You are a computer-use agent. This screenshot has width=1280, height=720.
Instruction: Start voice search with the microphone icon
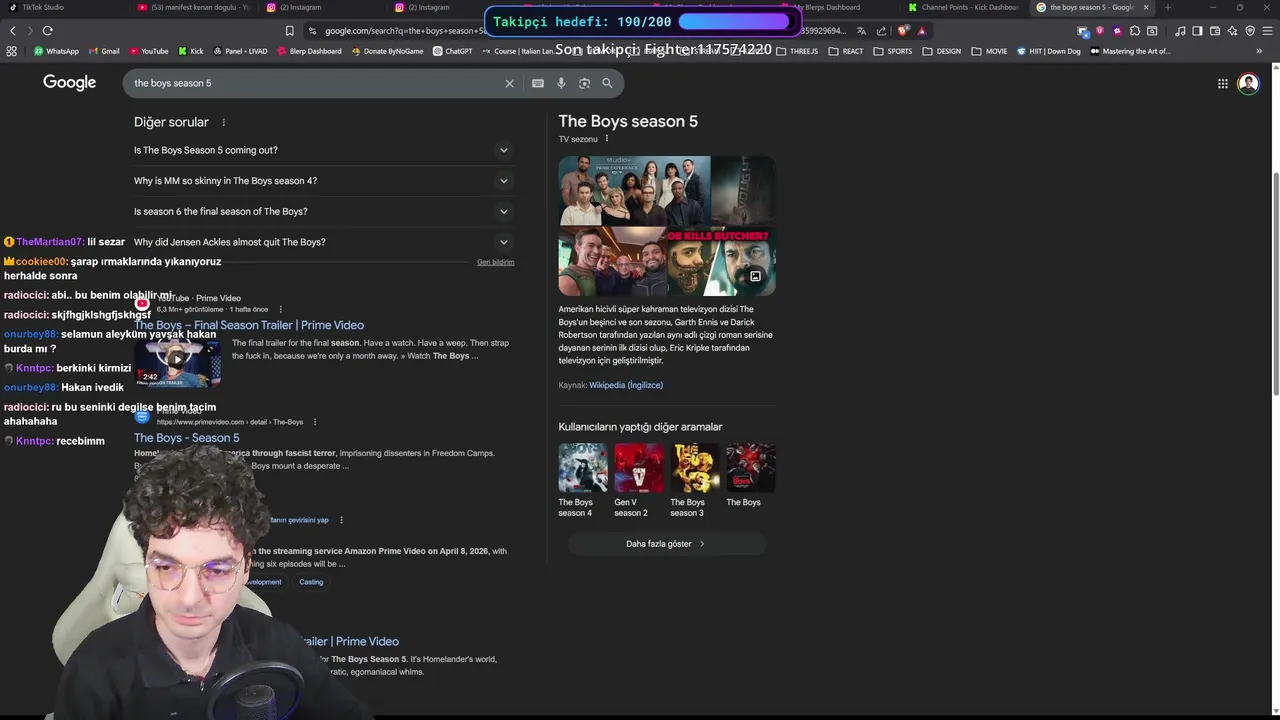(561, 83)
